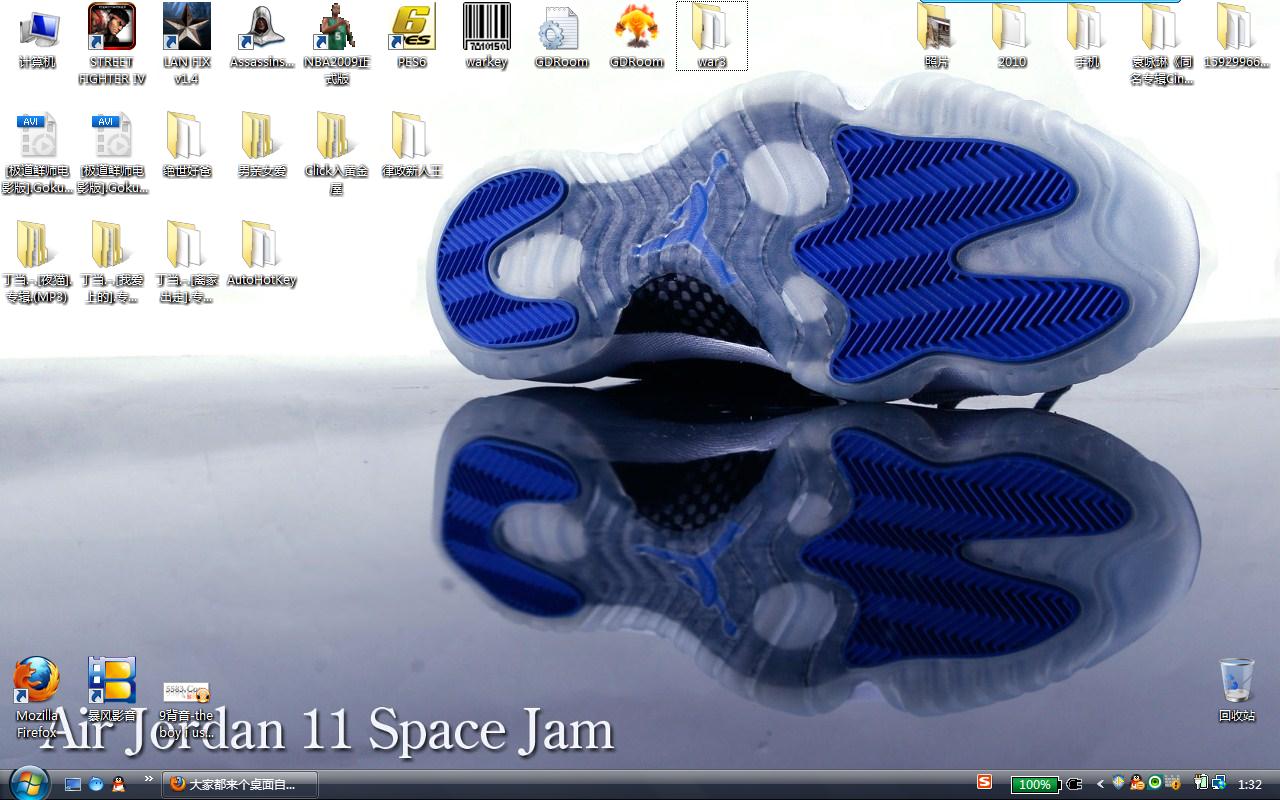Click the 1:32 system clock
Screen dimensions: 1280x800
point(1250,785)
